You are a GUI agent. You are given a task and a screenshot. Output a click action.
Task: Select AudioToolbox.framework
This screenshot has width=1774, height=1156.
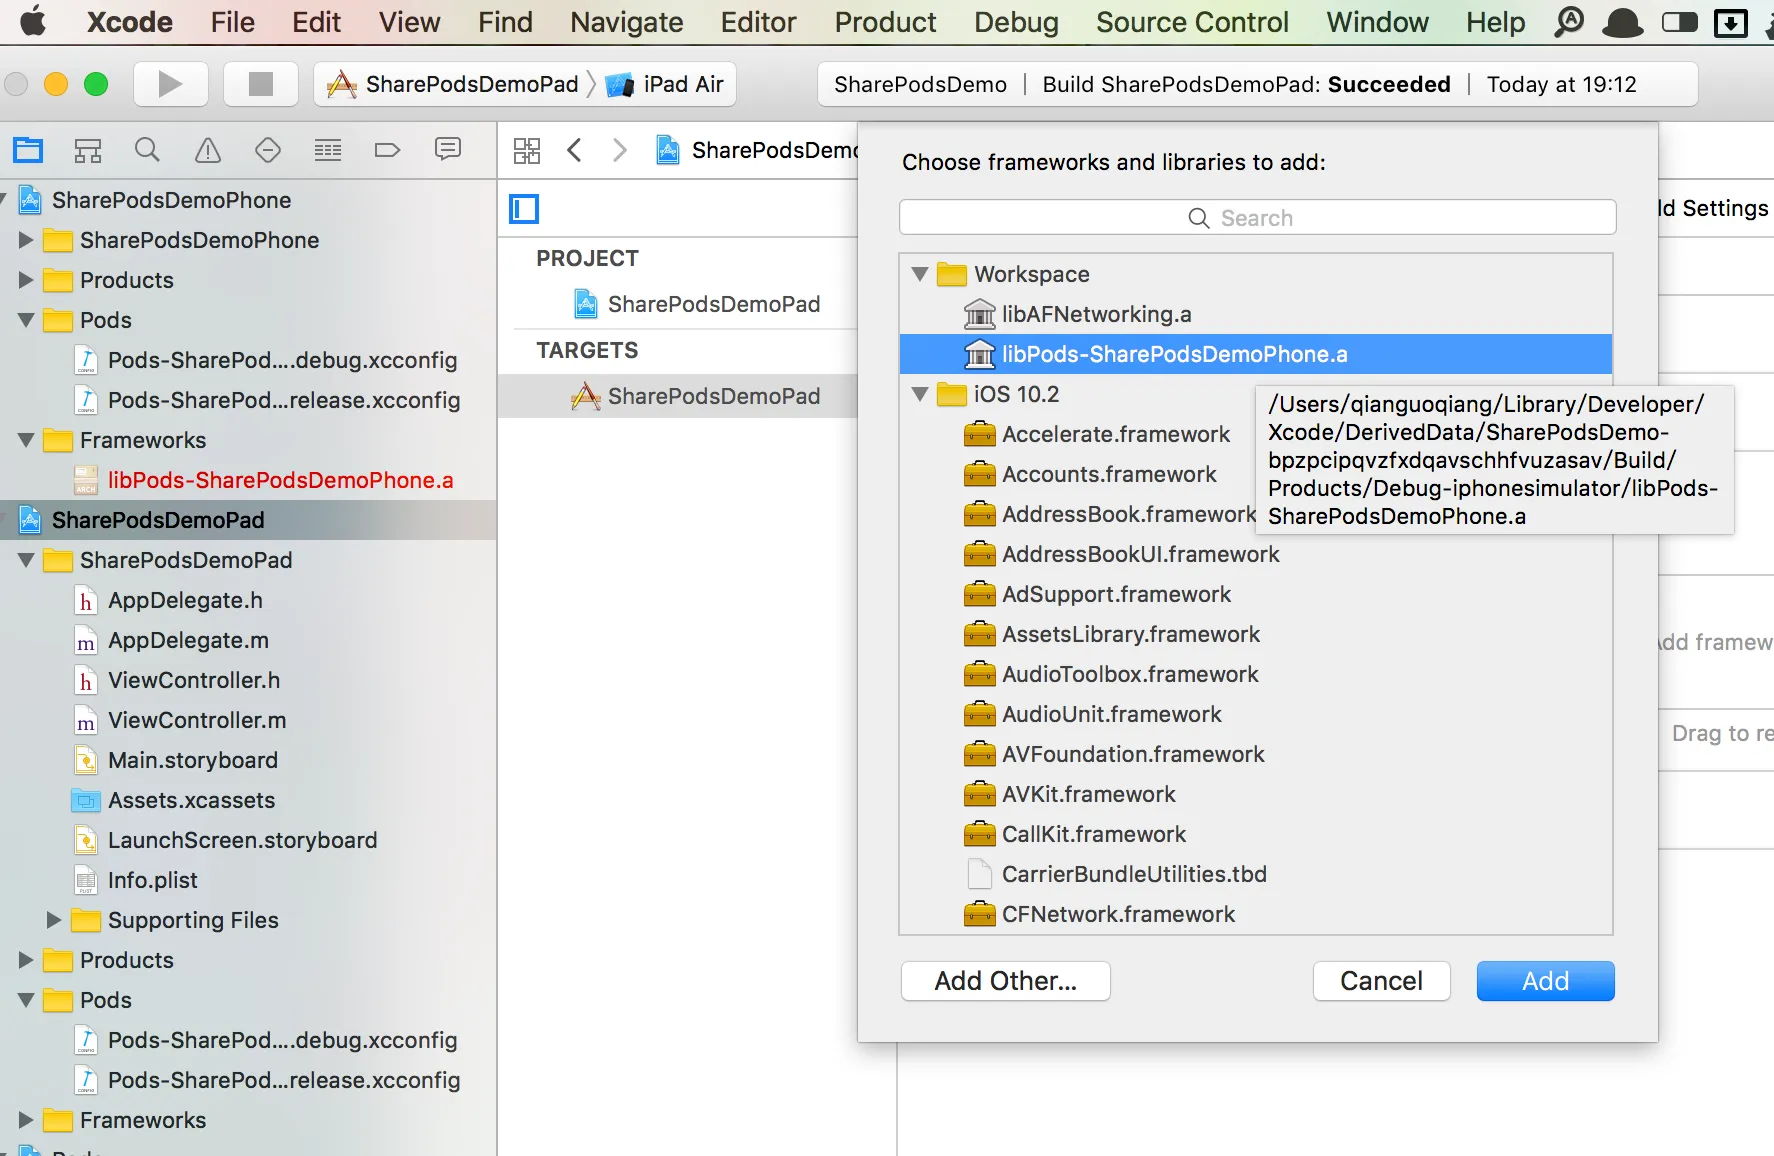[x=1256, y=674]
